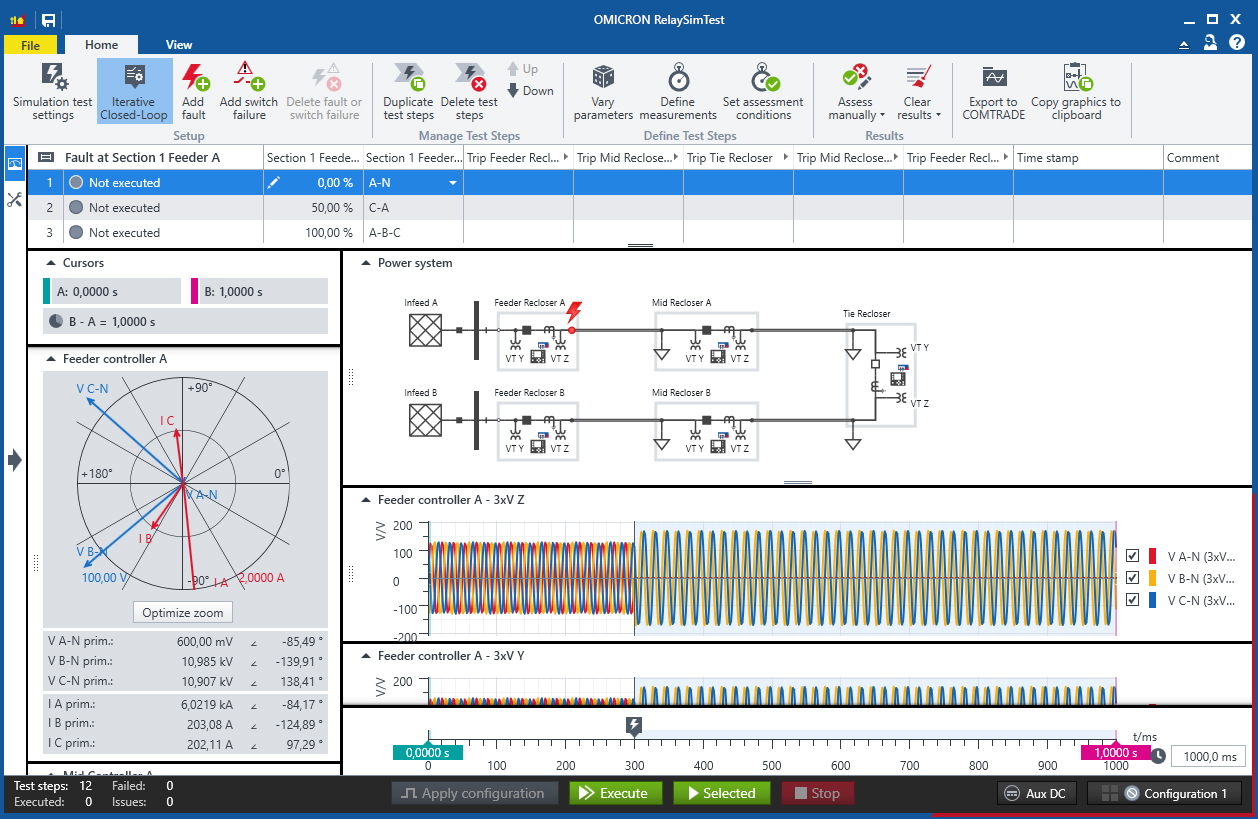Click the Execute button

click(614, 793)
